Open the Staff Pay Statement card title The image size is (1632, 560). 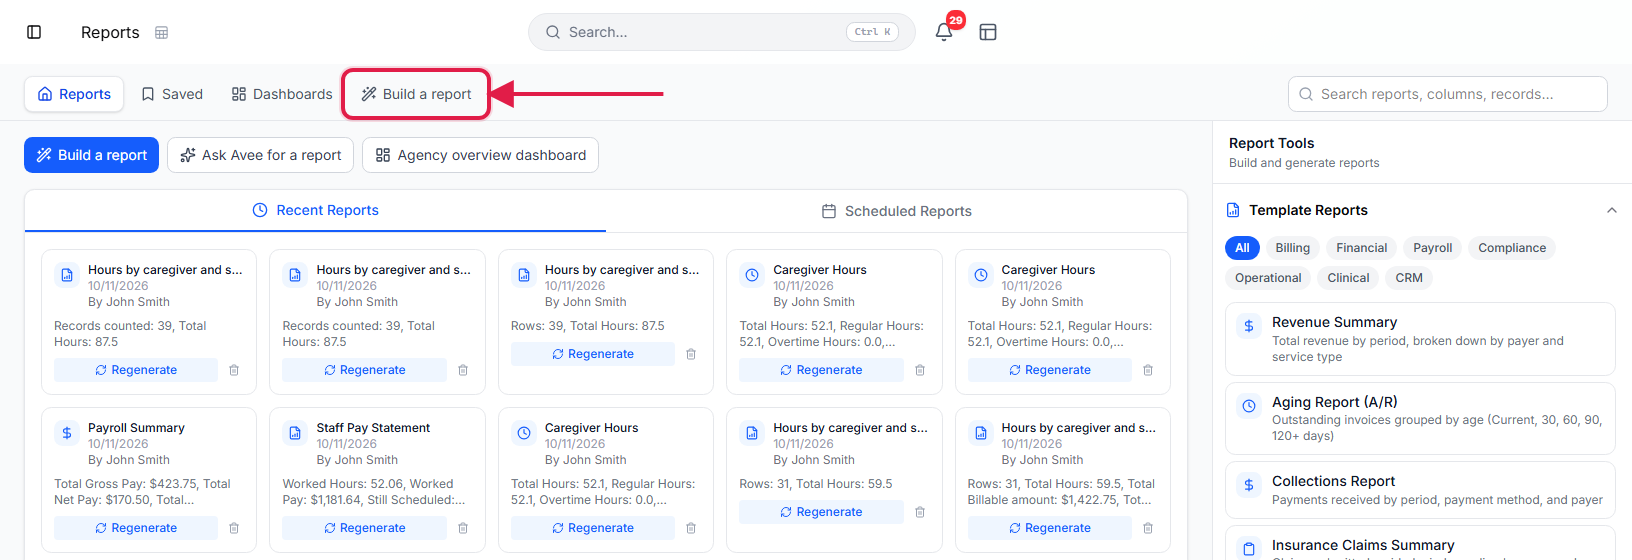(373, 428)
